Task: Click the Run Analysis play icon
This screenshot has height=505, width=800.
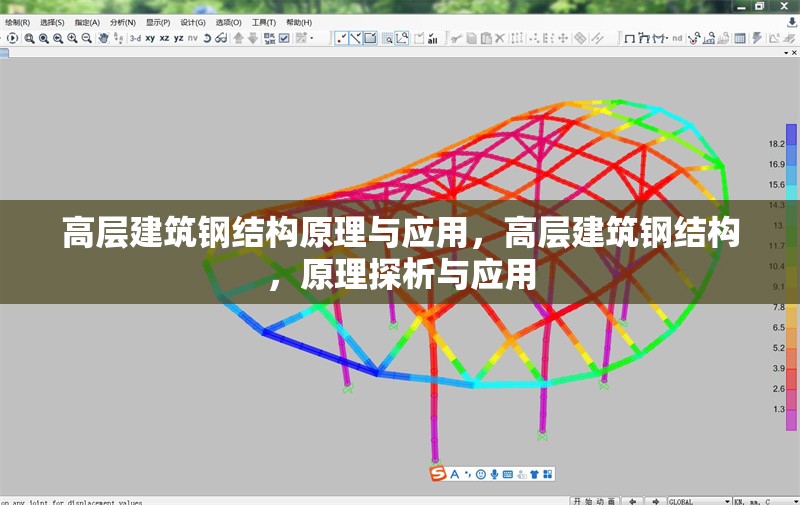Action: (12, 38)
